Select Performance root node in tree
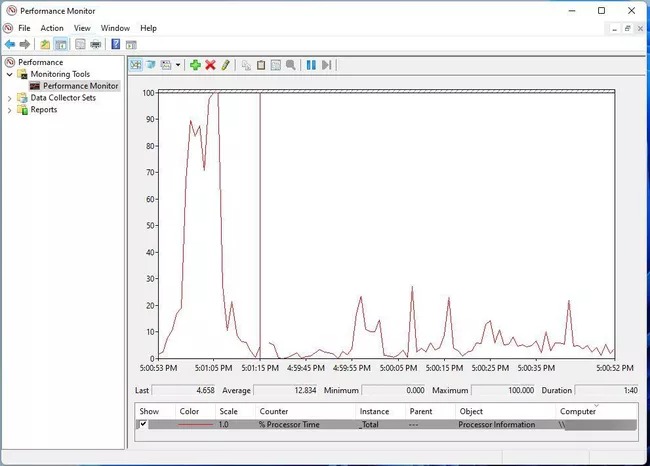This screenshot has width=650, height=466. (x=41, y=62)
